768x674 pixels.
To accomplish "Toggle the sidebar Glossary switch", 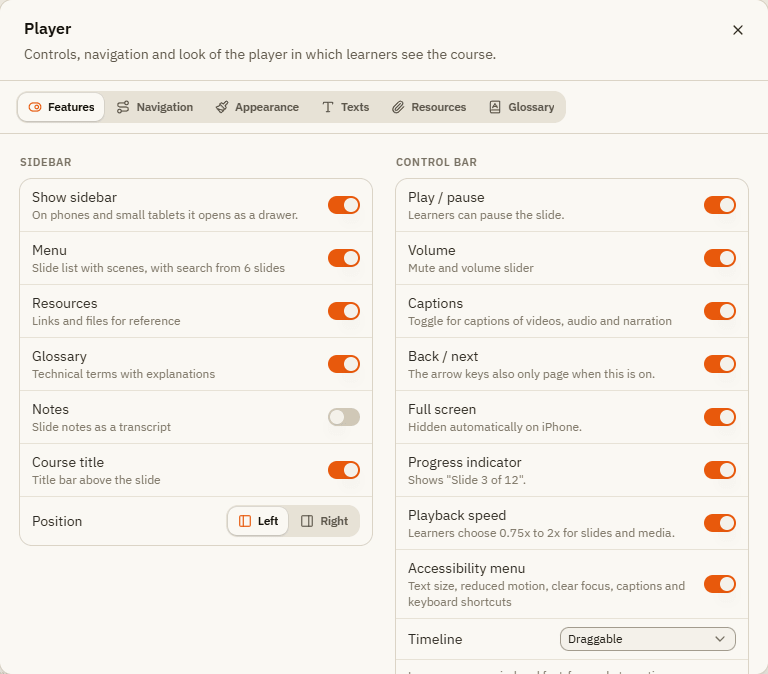I will click(344, 364).
